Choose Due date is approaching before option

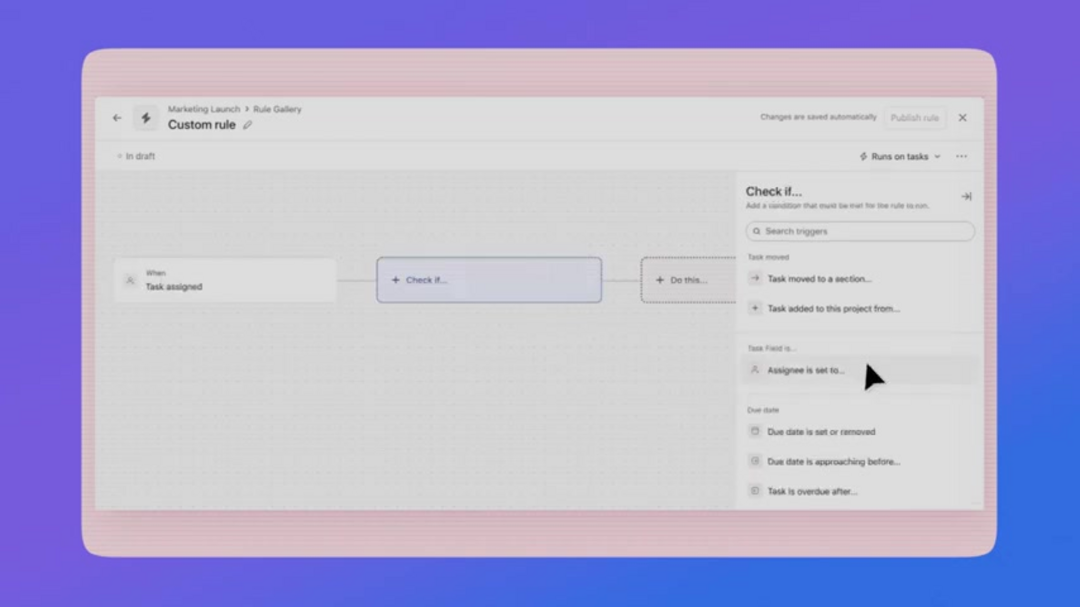coord(833,462)
